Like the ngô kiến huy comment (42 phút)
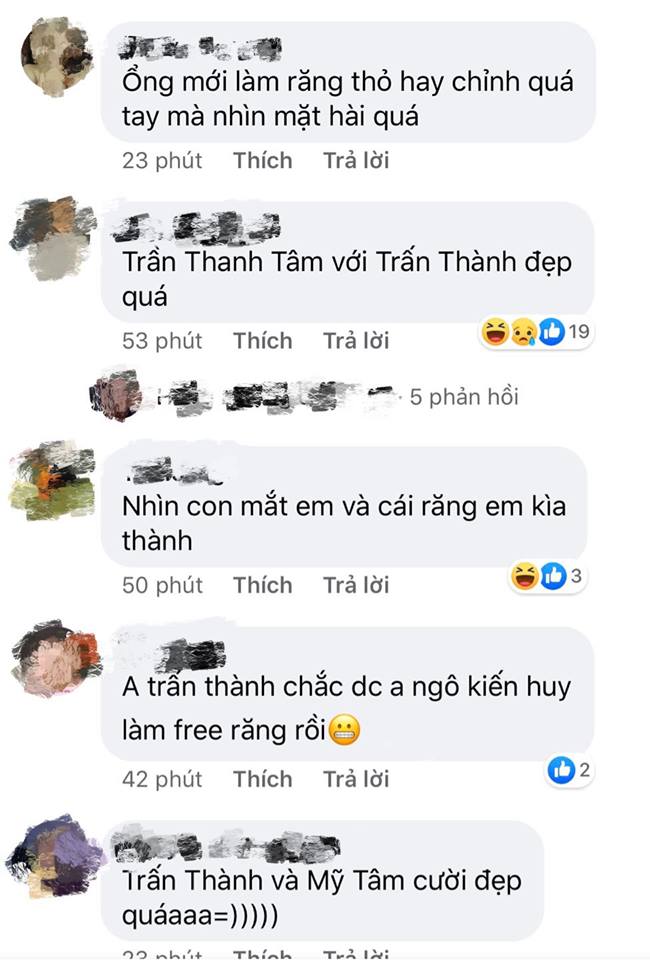Image resolution: width=650 pixels, height=960 pixels. [x=263, y=779]
